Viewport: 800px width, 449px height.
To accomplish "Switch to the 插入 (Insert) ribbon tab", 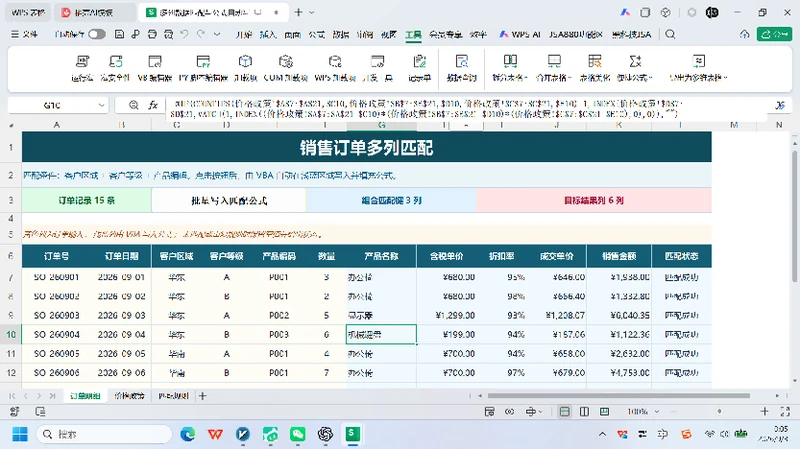I will (267, 34).
